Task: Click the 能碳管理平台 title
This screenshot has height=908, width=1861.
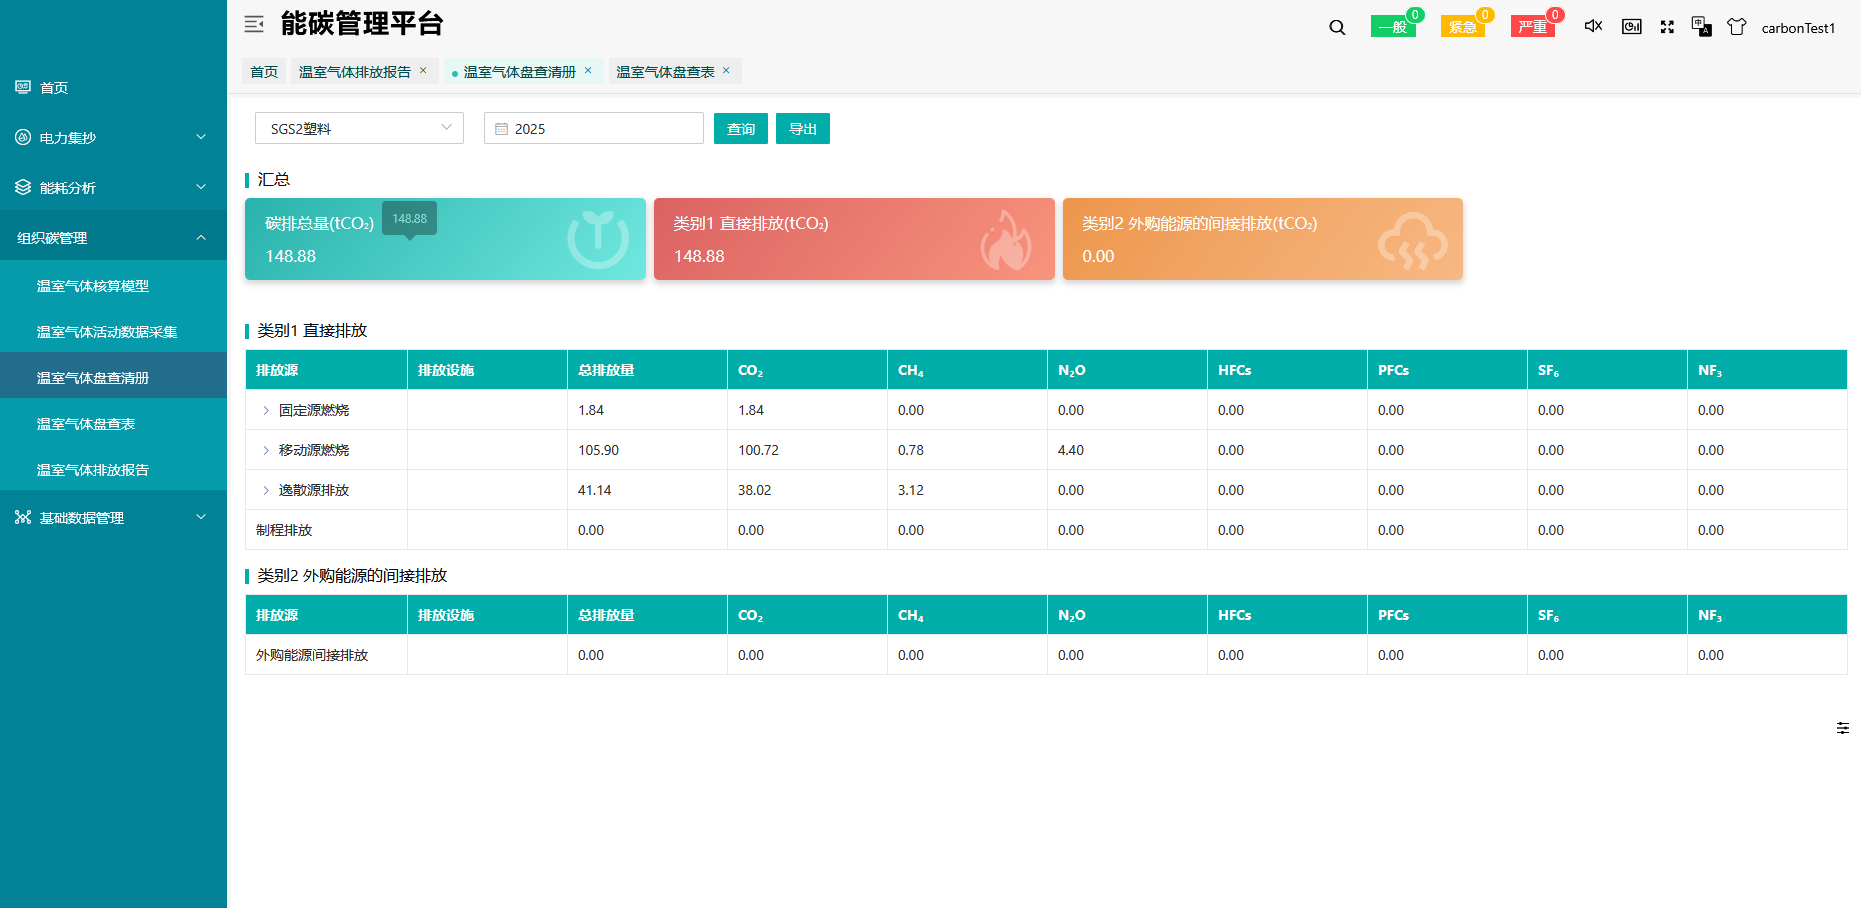Action: click(362, 23)
